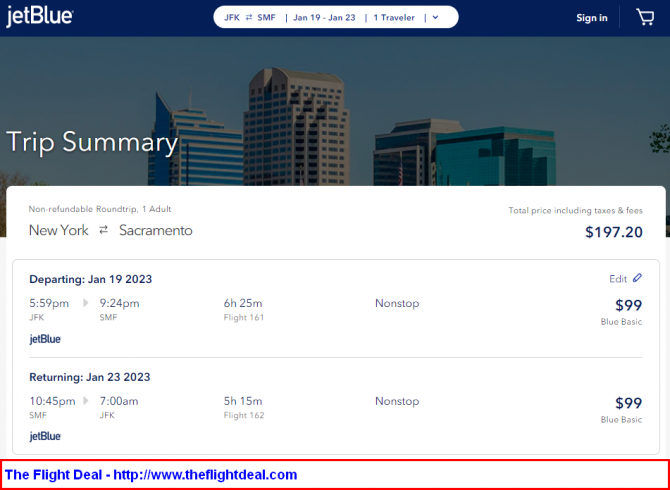Select the 1 Traveler field
Image resolution: width=670 pixels, height=490 pixels.
coord(394,18)
